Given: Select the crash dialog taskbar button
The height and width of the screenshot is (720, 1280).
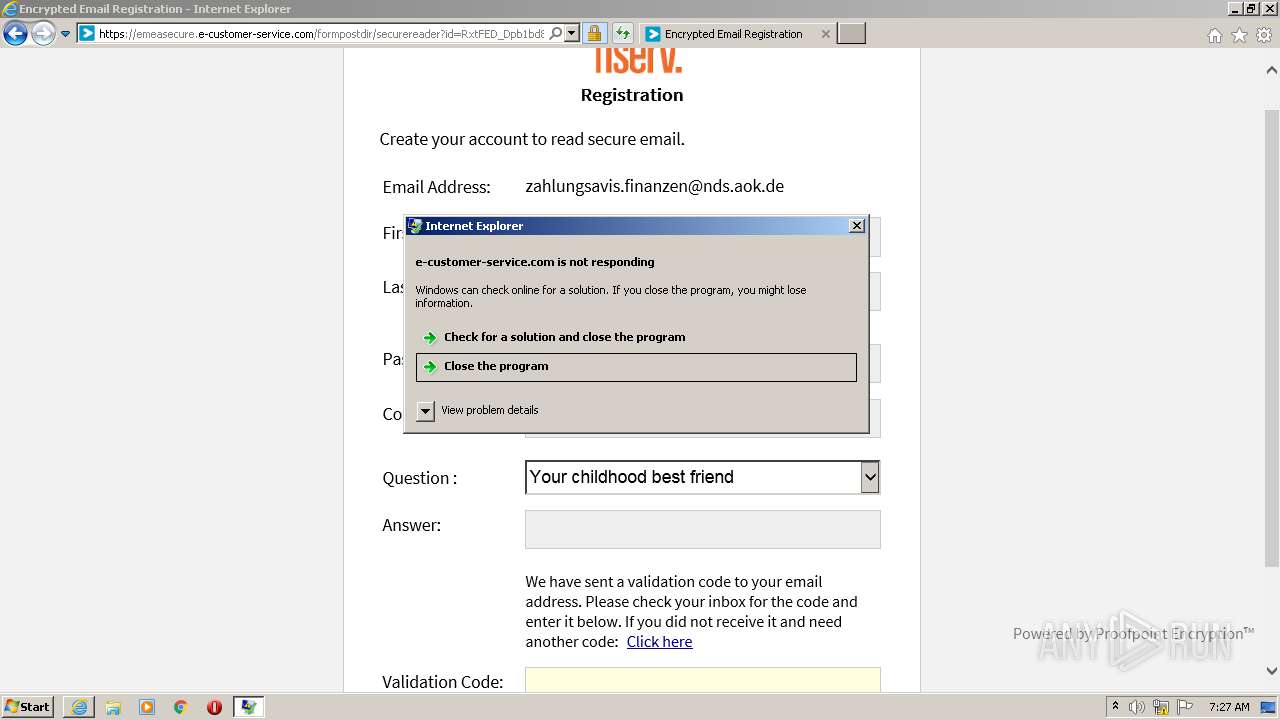Looking at the screenshot, I should (248, 707).
